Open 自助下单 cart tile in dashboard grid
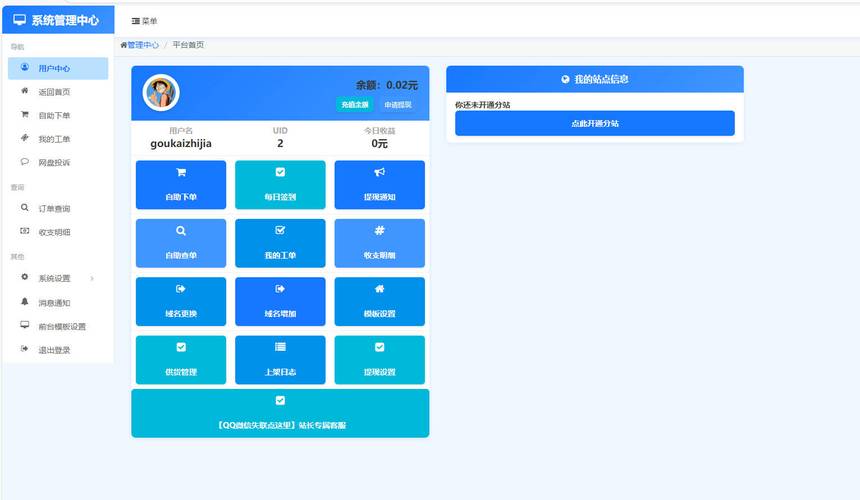This screenshot has height=500, width=860. (180, 185)
